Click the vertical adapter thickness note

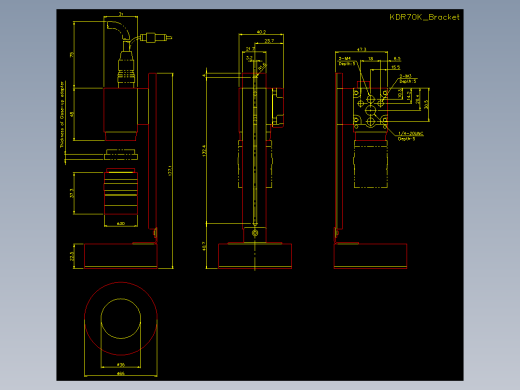point(62,115)
